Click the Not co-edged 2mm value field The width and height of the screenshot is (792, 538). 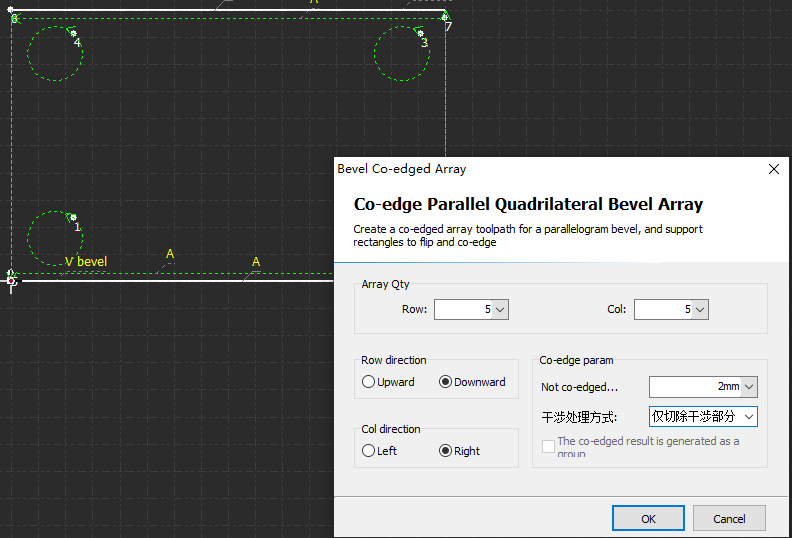pyautogui.click(x=695, y=387)
